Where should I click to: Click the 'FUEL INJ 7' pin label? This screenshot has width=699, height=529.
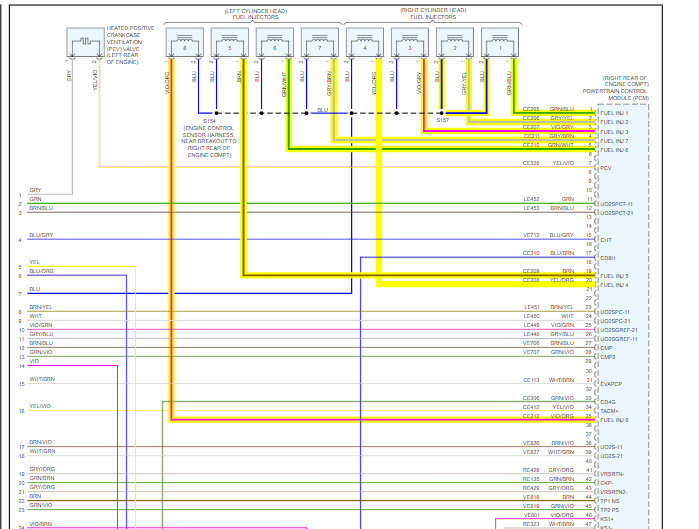pos(614,141)
